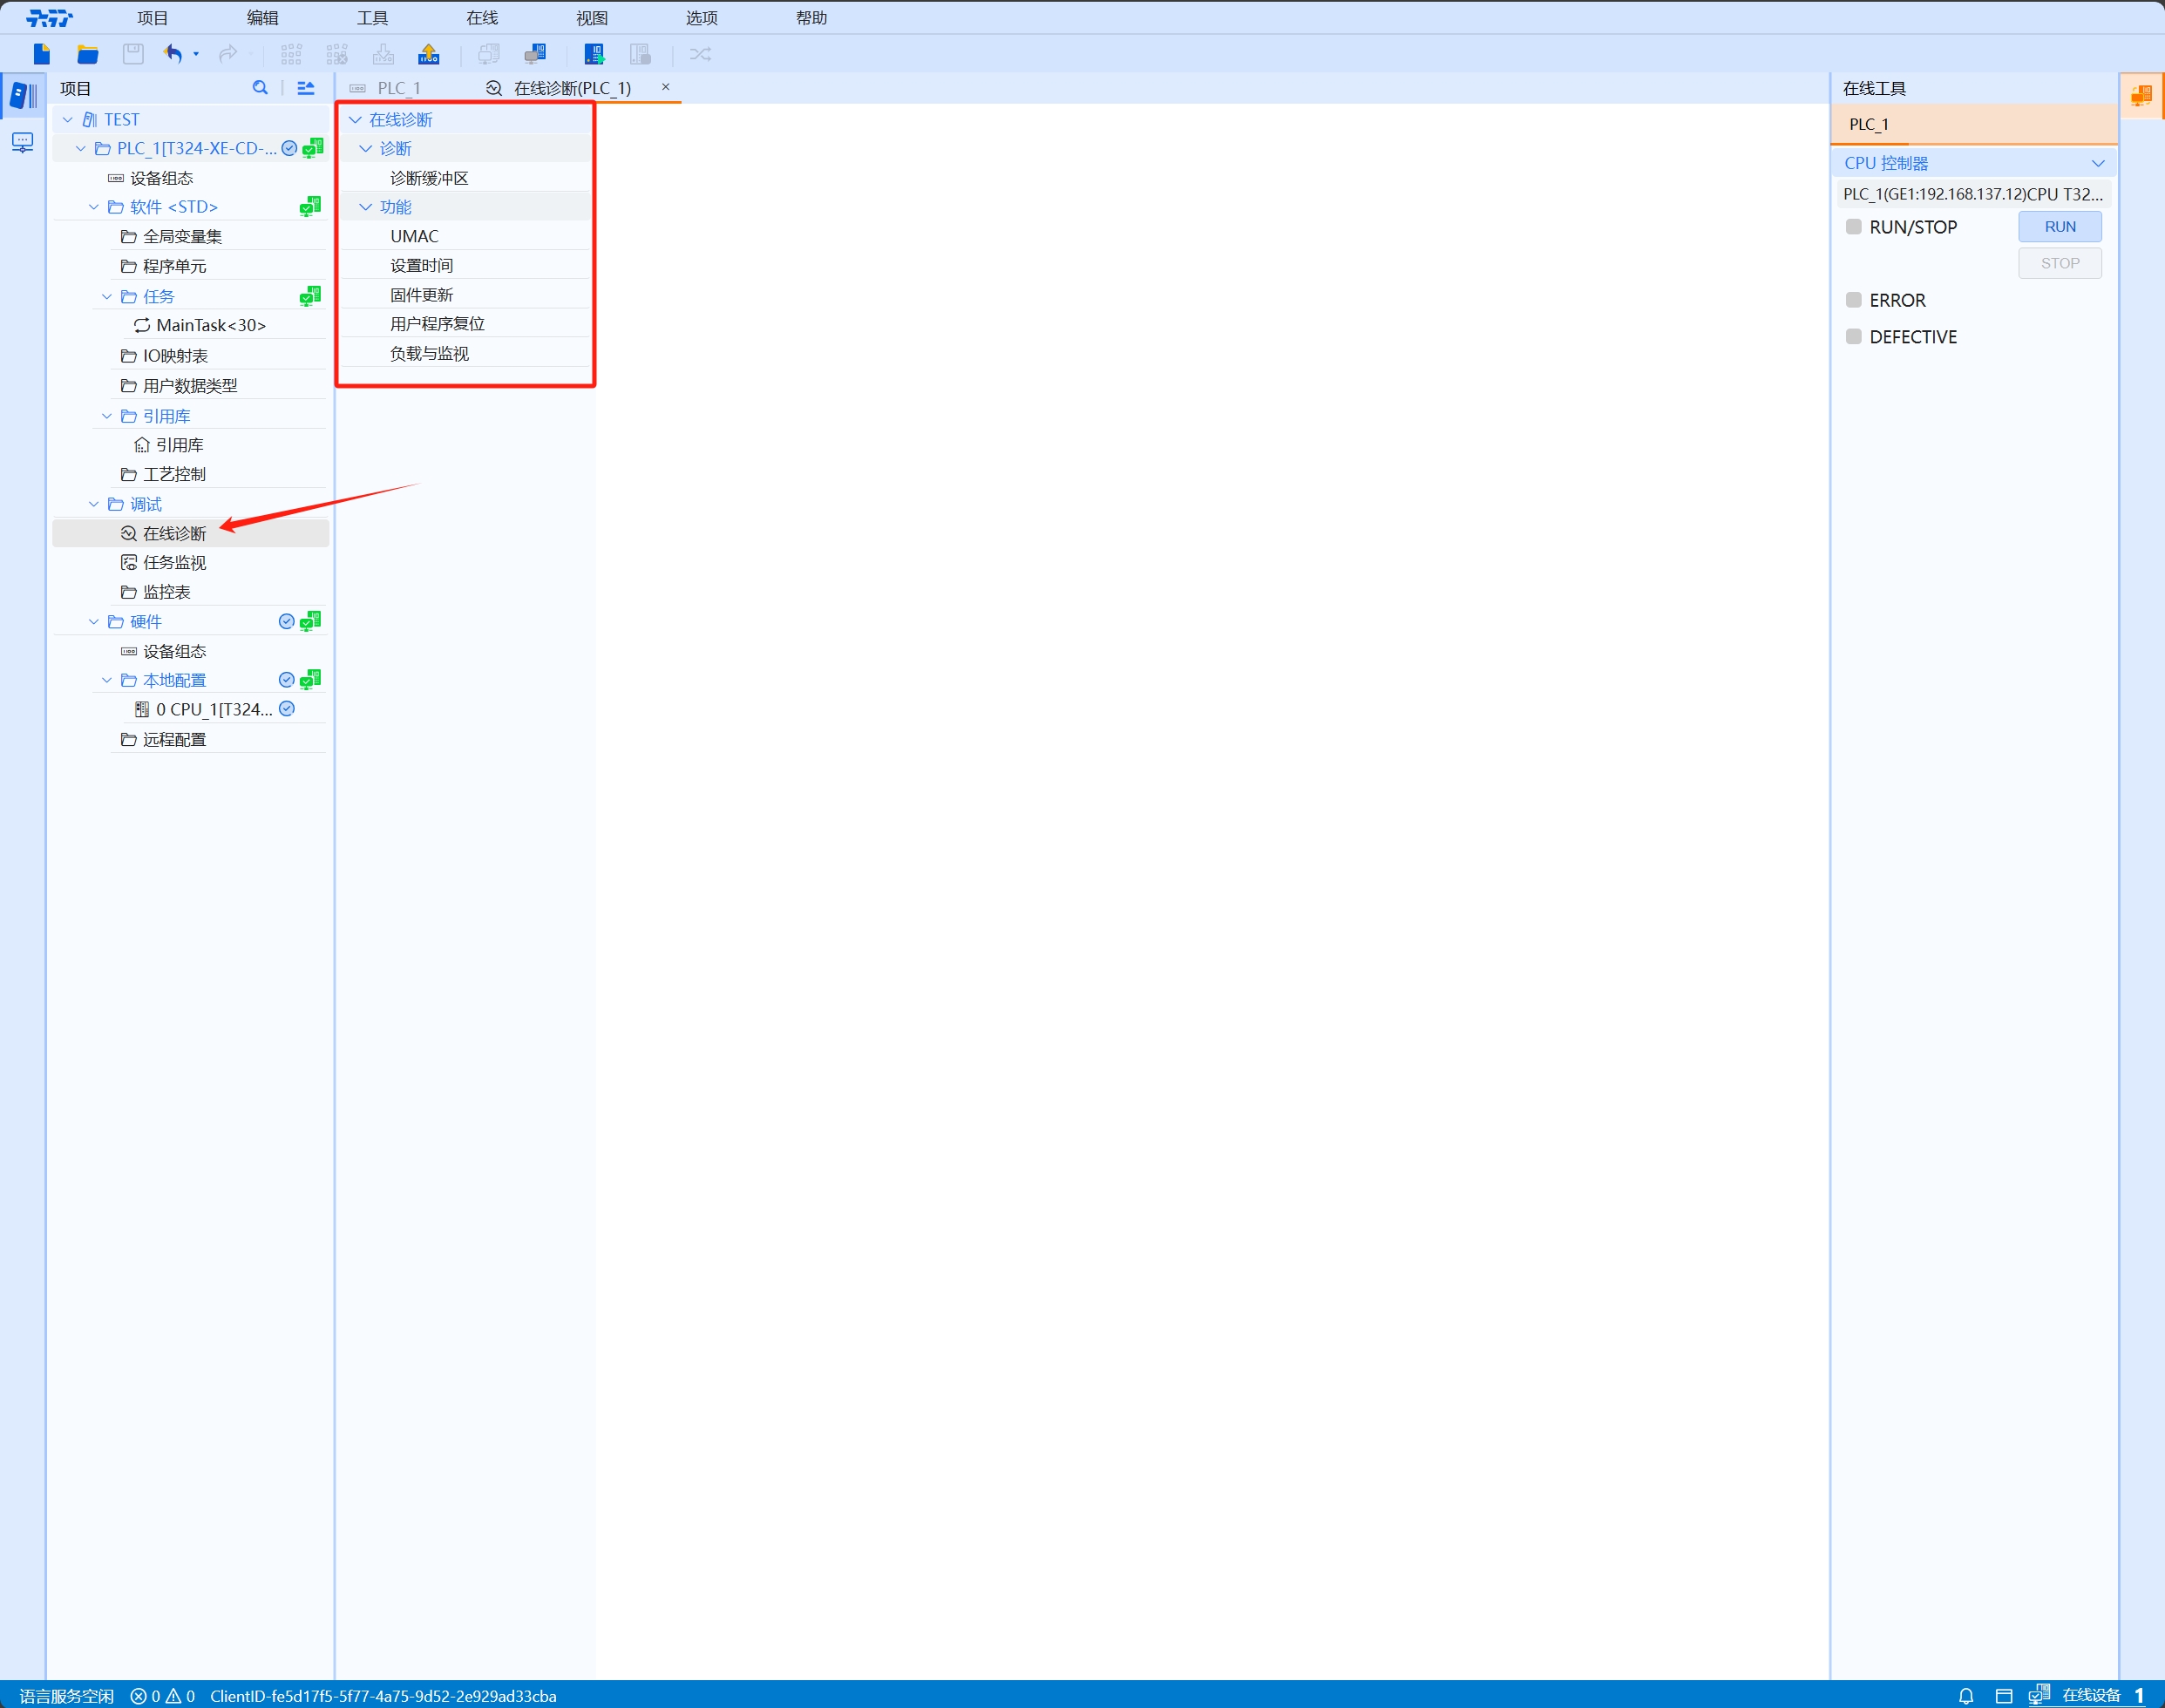
Task: Toggle the RUN/STOP indicator checkbox
Action: pos(1853,227)
